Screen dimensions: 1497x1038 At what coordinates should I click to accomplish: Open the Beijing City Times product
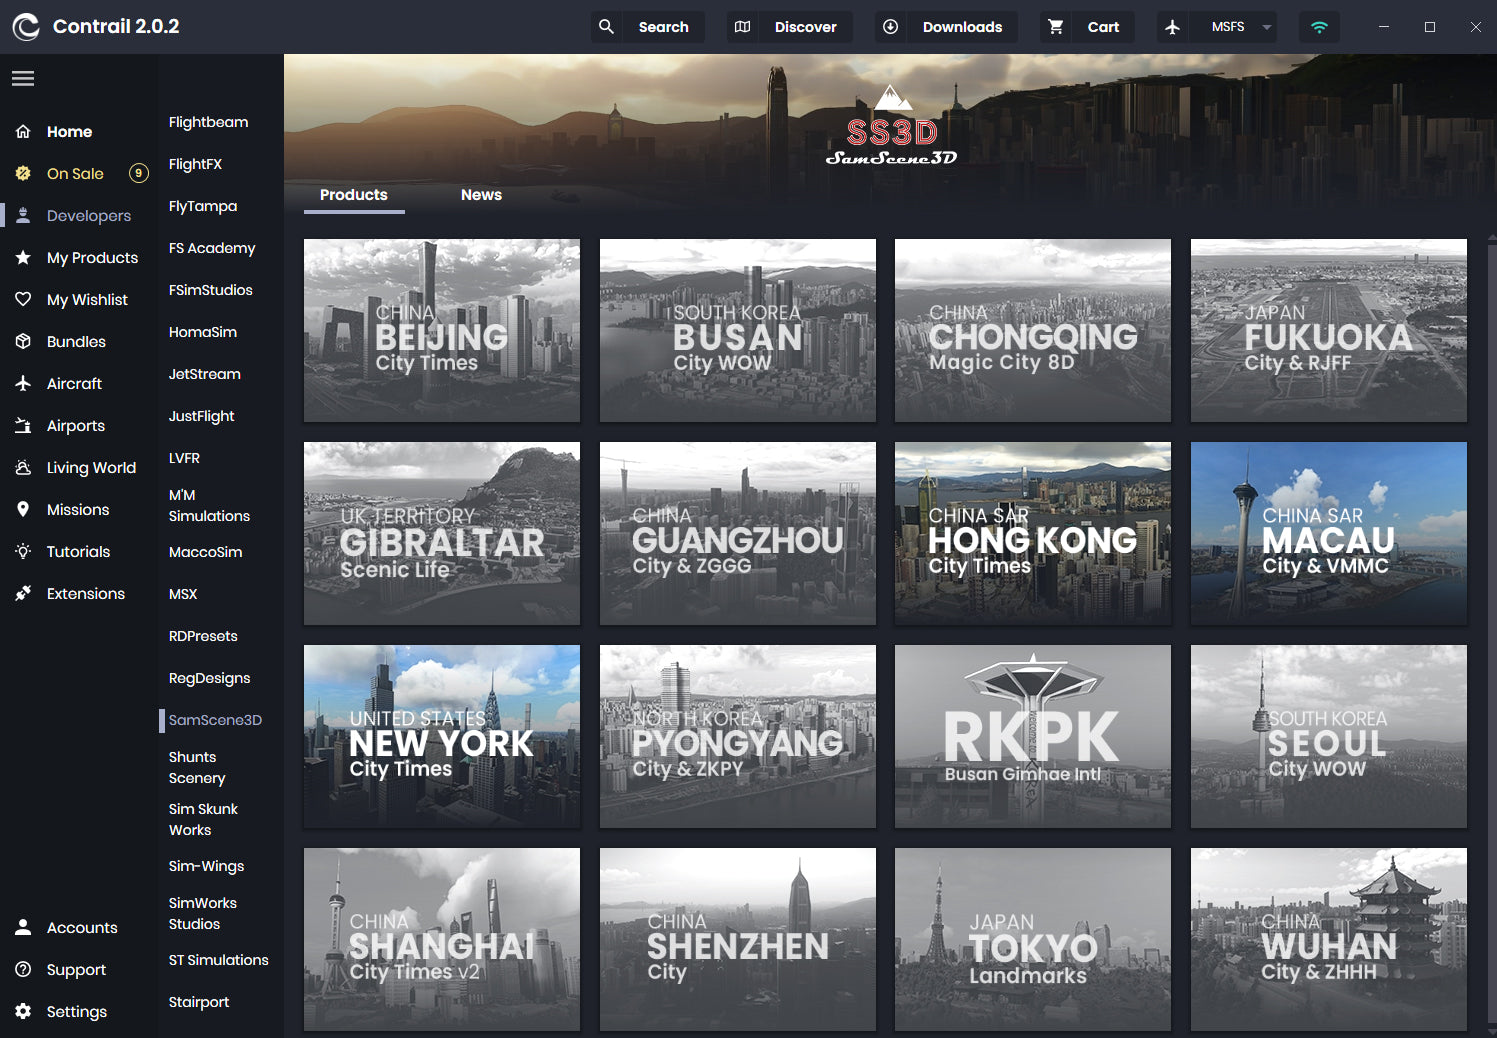point(442,330)
